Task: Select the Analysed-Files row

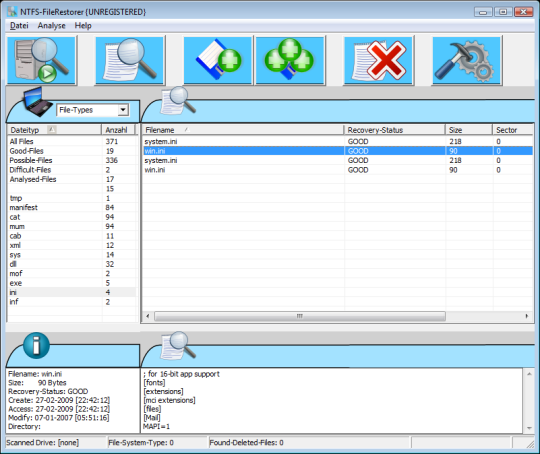Action: [x=72, y=179]
